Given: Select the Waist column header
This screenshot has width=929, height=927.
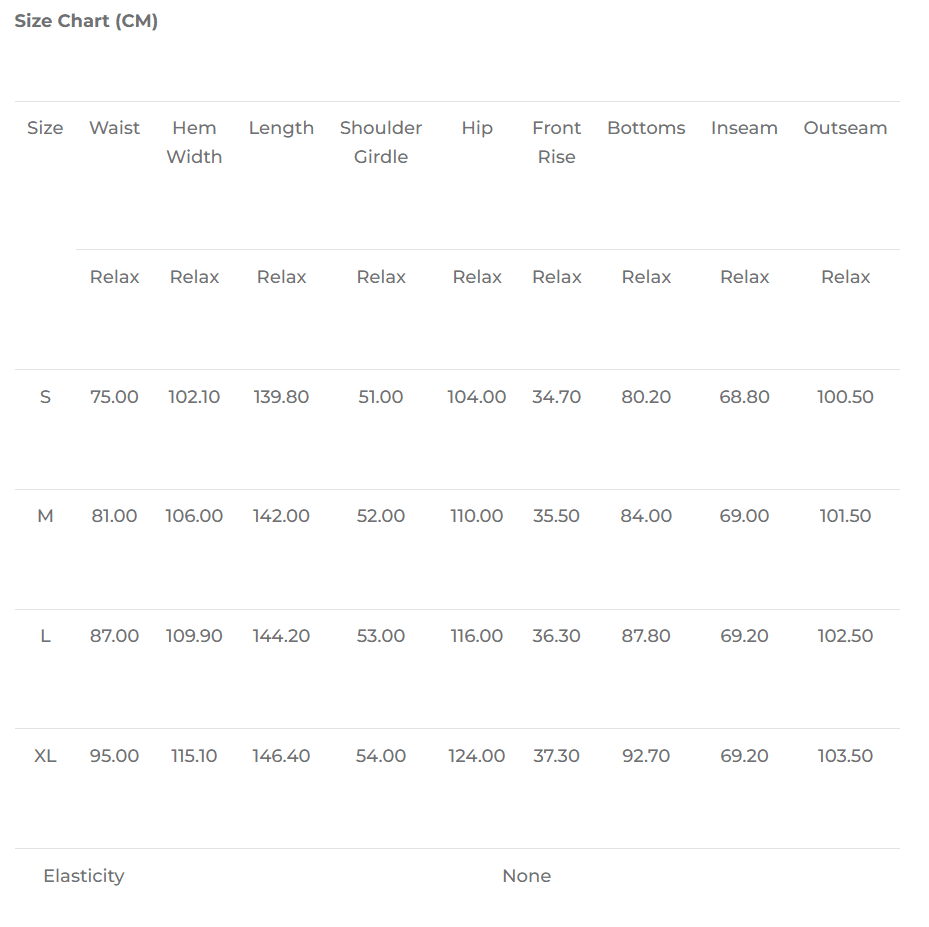Looking at the screenshot, I should [x=114, y=127].
